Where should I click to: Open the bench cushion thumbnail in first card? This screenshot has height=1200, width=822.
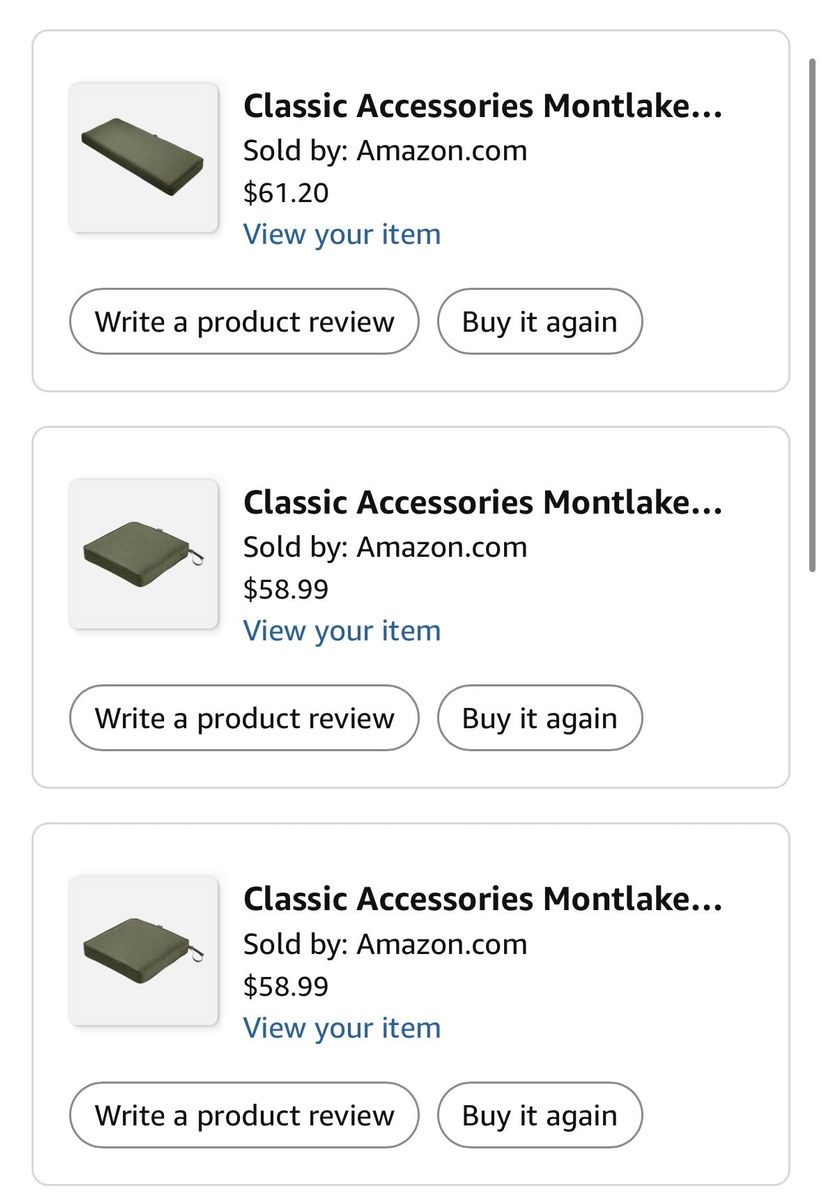[143, 158]
